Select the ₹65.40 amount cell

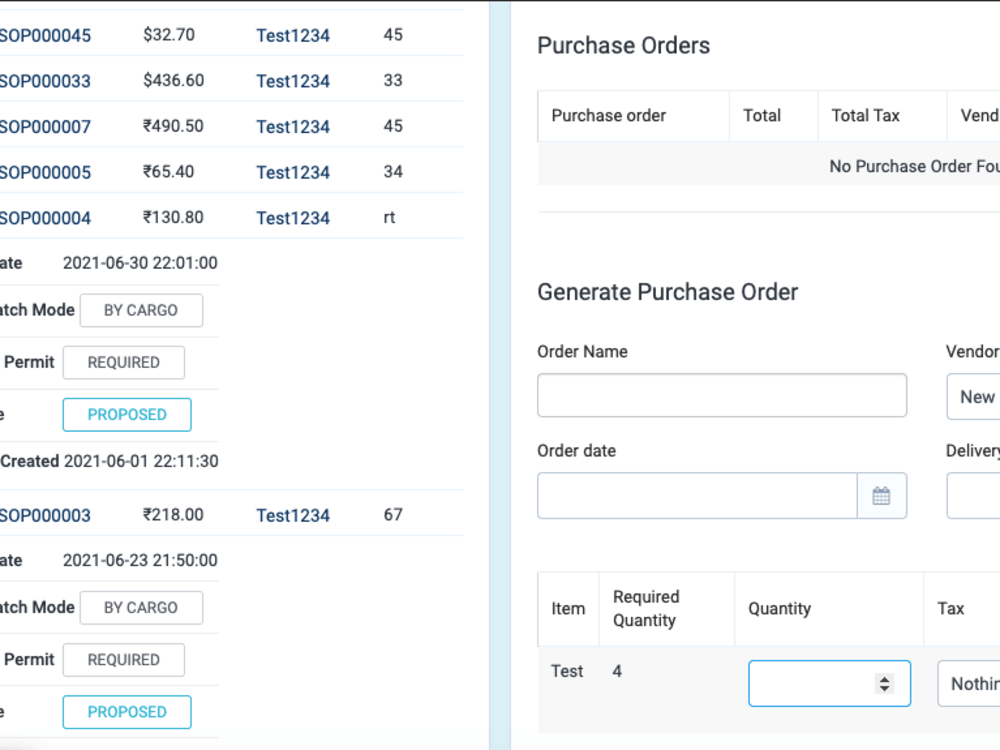[168, 172]
